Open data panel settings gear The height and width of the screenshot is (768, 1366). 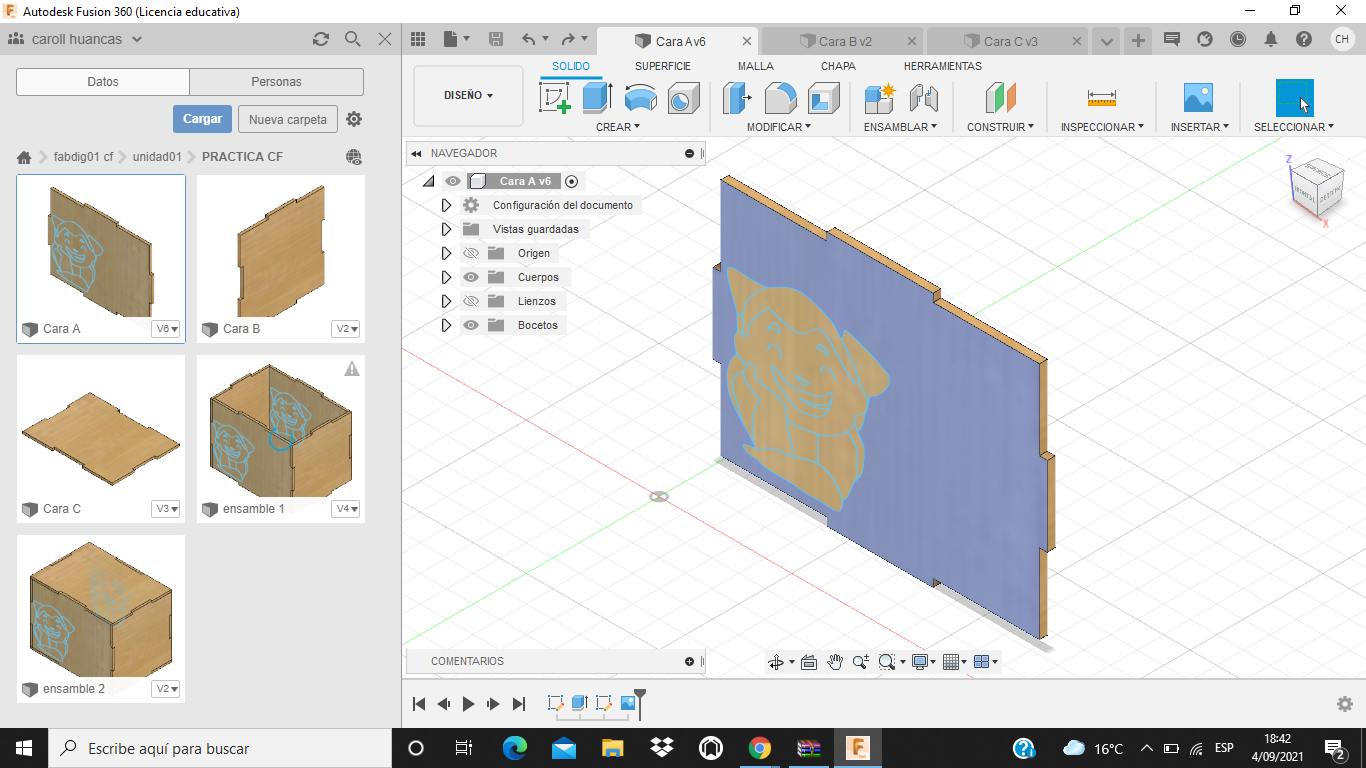click(354, 119)
